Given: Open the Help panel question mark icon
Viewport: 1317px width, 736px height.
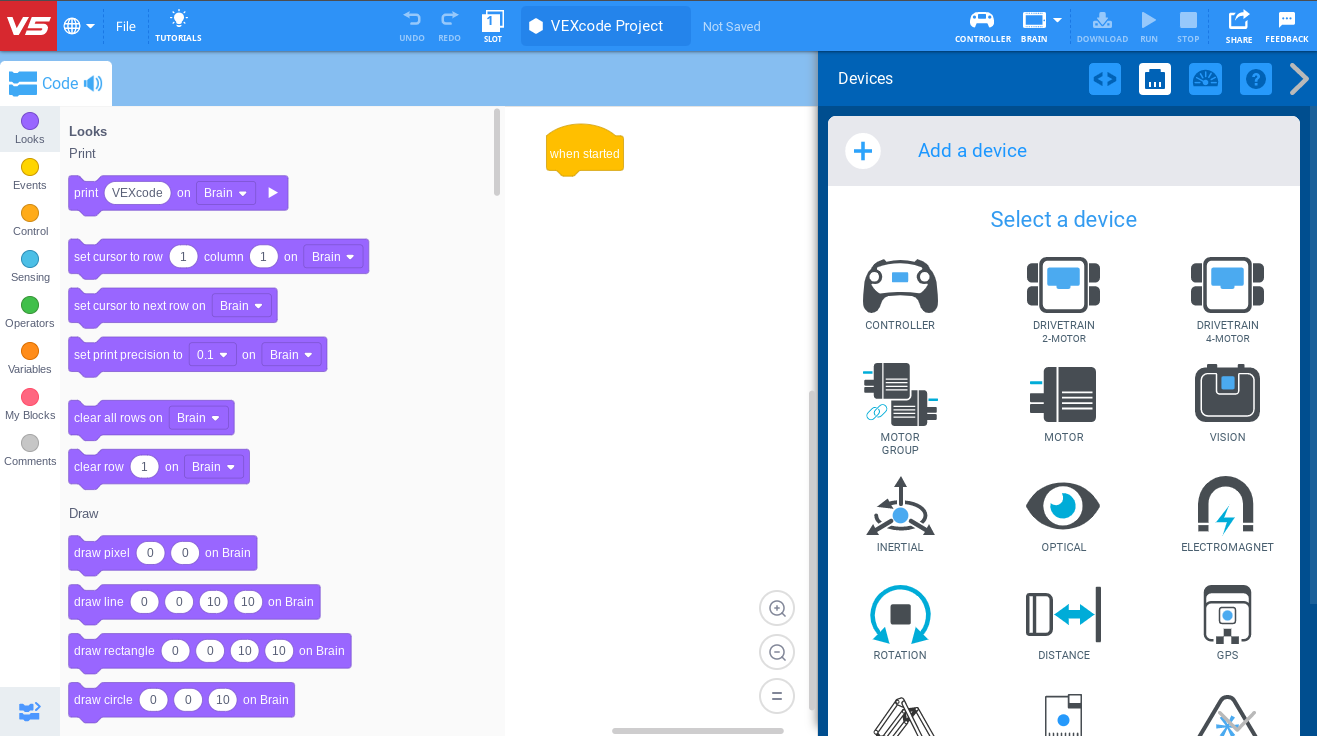Looking at the screenshot, I should click(1255, 79).
